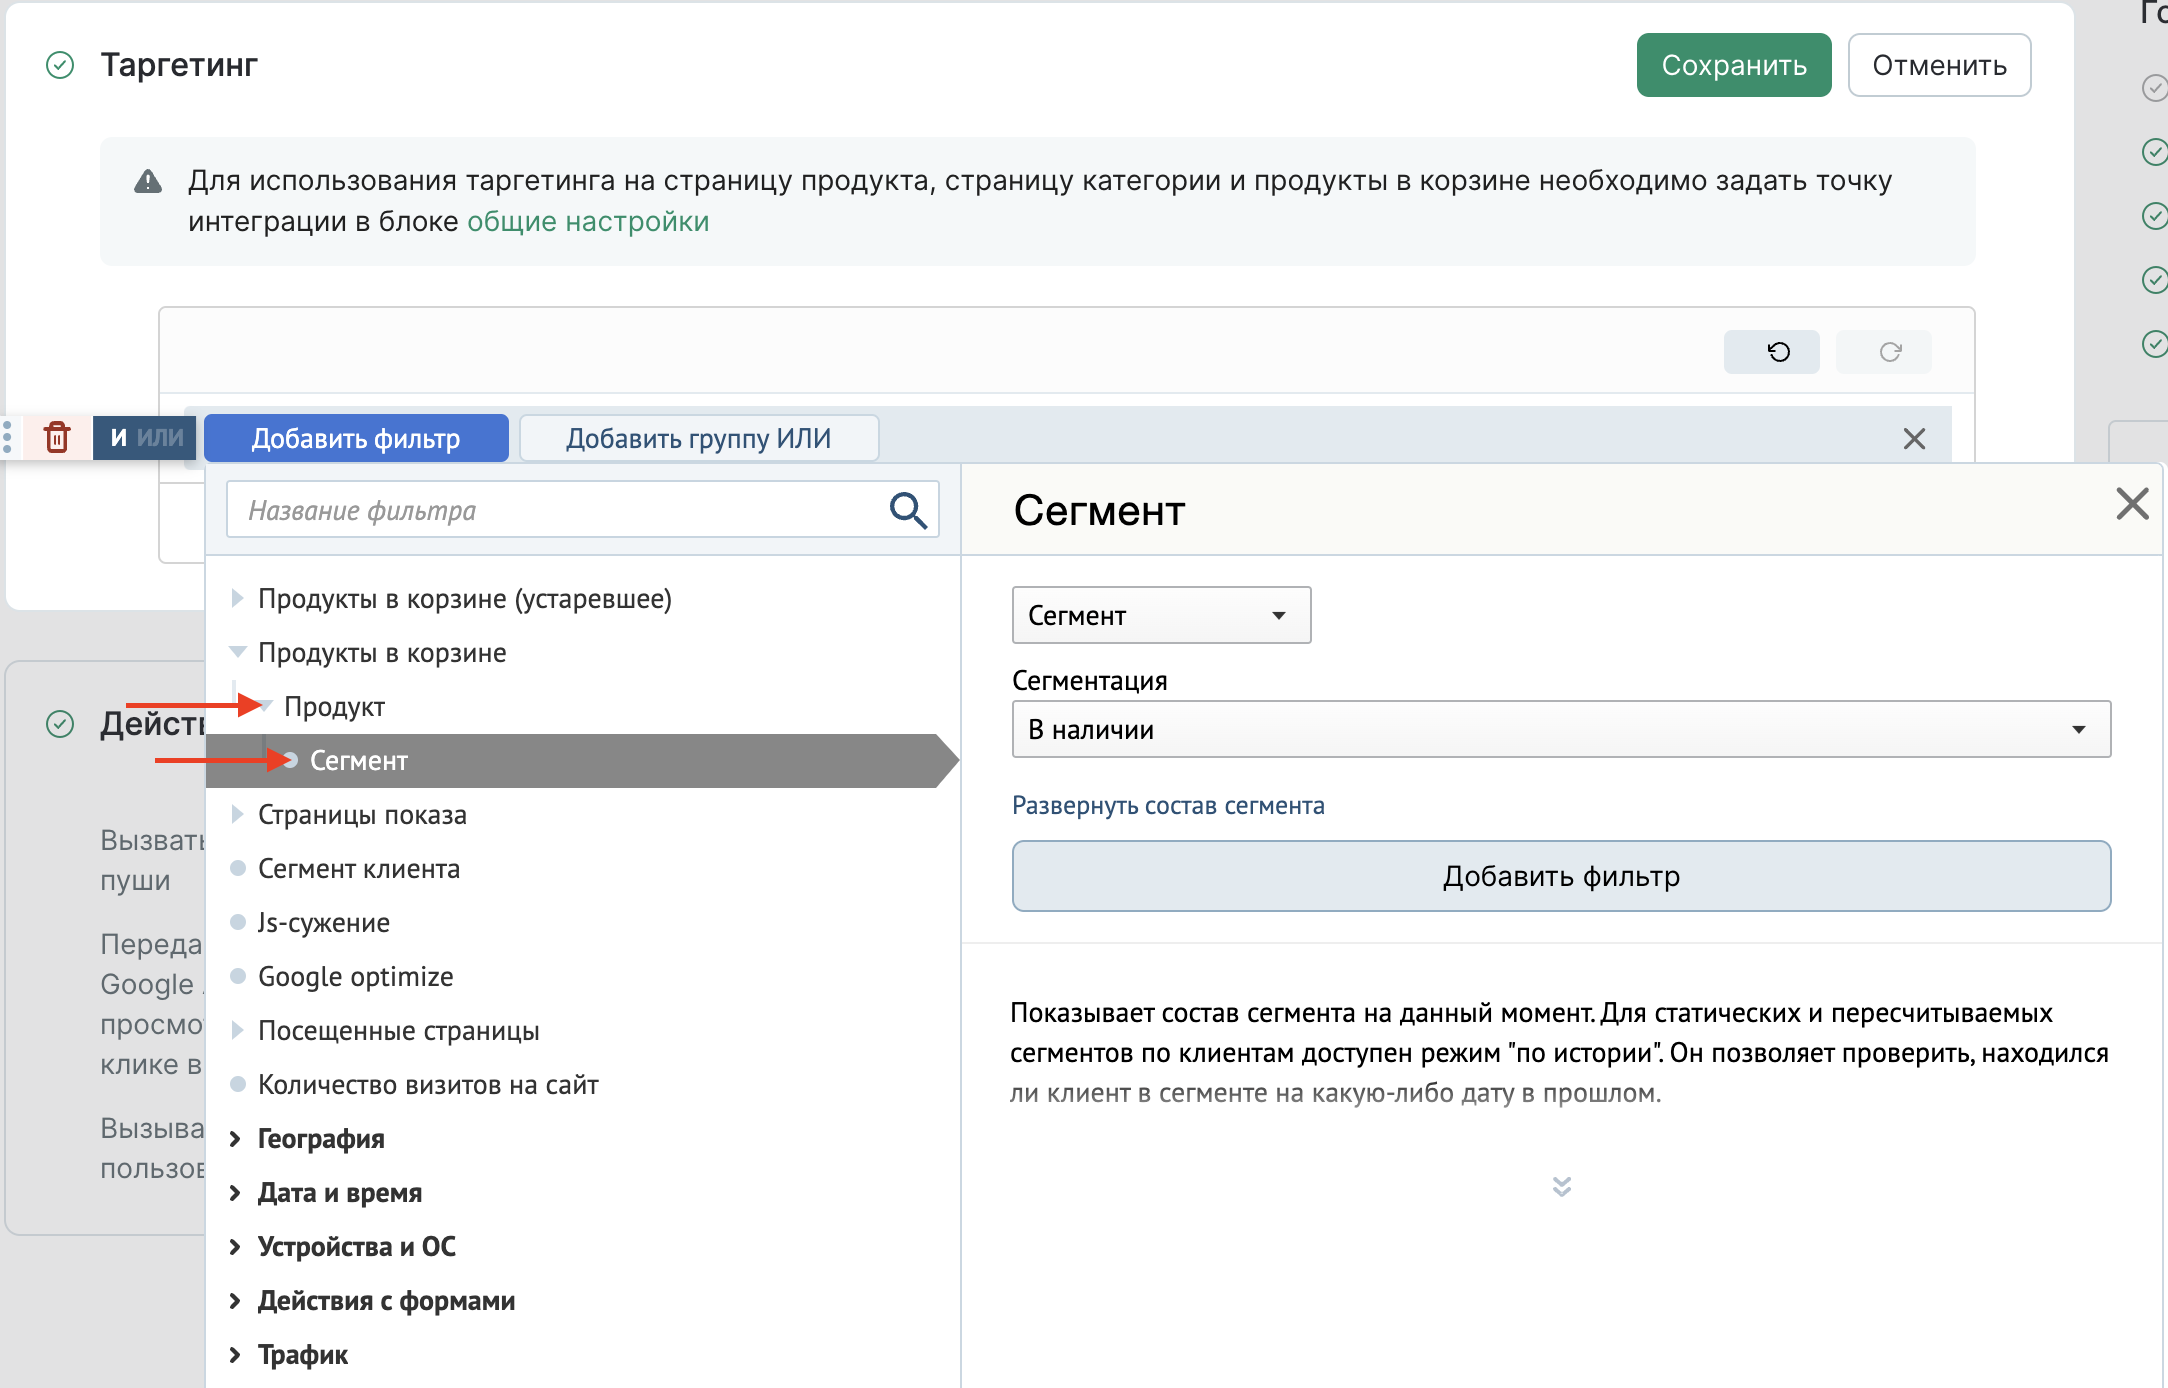Viewport: 2168px width, 1388px height.
Task: Choose the Google optimize filter
Action: click(x=356, y=976)
